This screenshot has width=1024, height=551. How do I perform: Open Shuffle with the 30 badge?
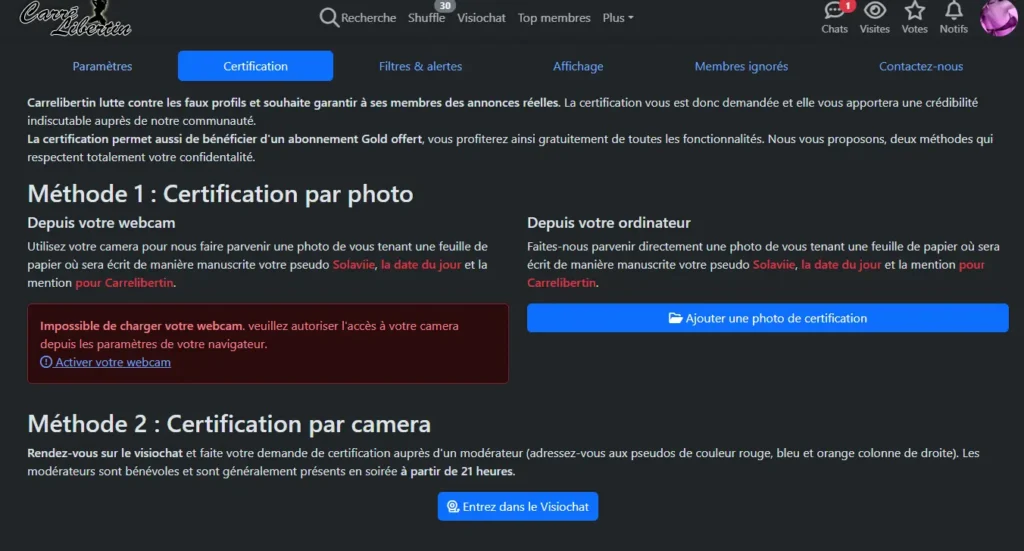coord(427,18)
